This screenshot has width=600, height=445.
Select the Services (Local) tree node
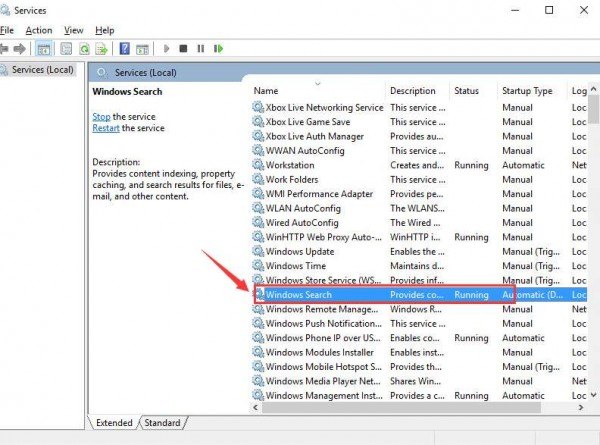38,70
